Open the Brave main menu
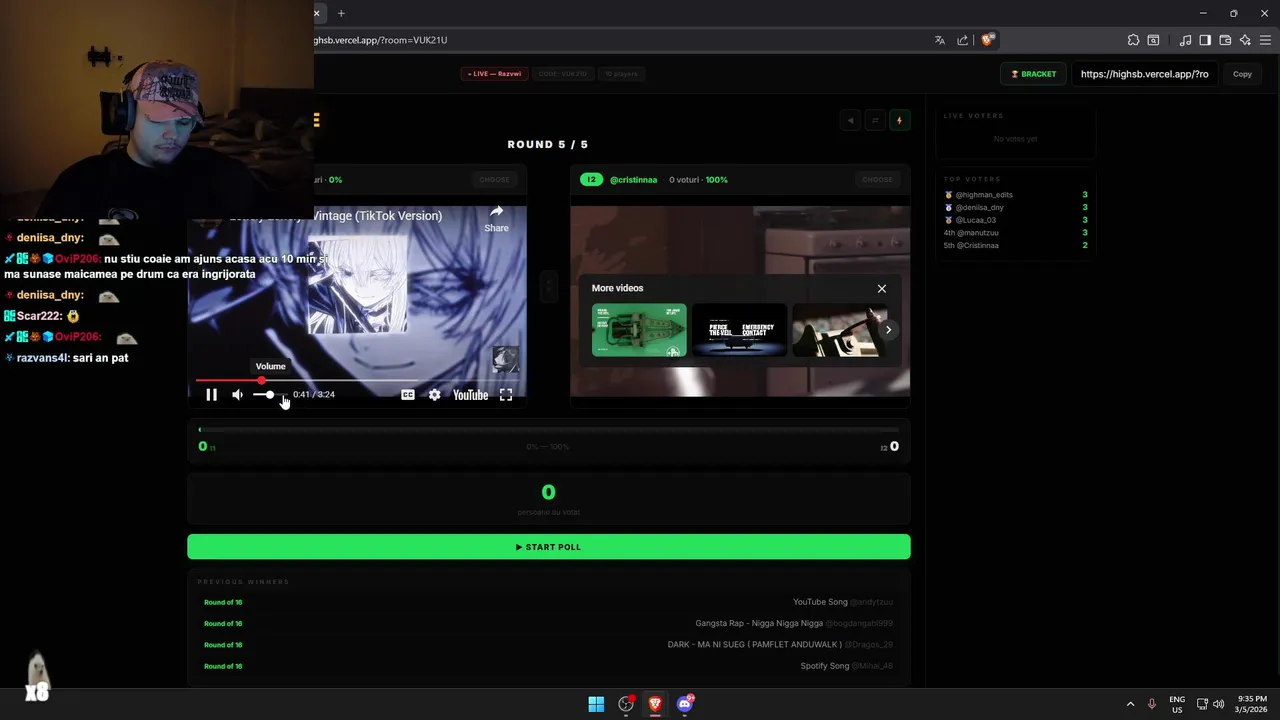The width and height of the screenshot is (1280, 720). 1265,40
